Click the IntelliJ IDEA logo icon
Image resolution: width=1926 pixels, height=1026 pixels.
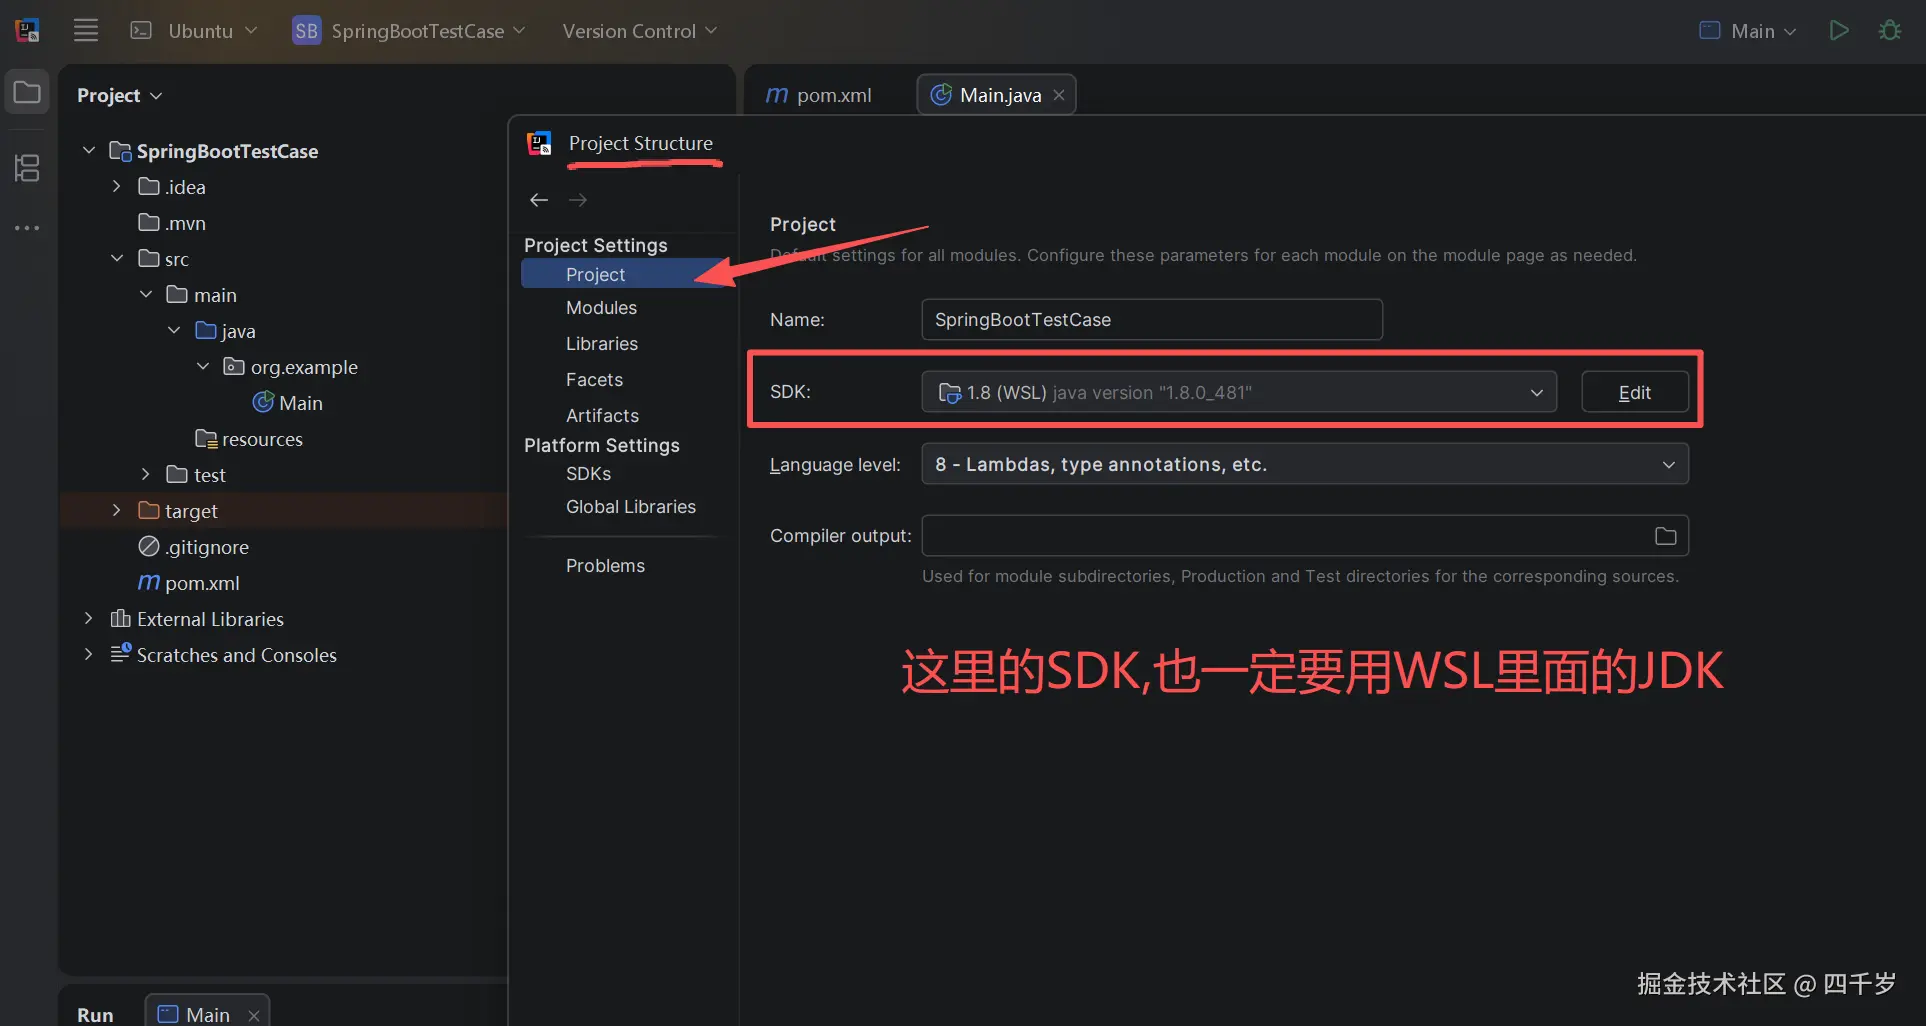tap(26, 30)
